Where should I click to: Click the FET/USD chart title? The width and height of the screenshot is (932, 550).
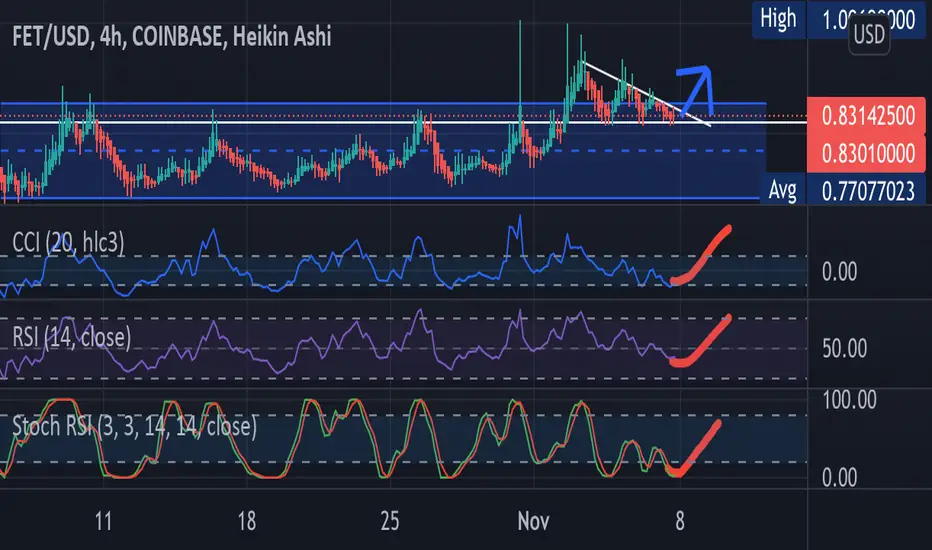click(x=172, y=37)
